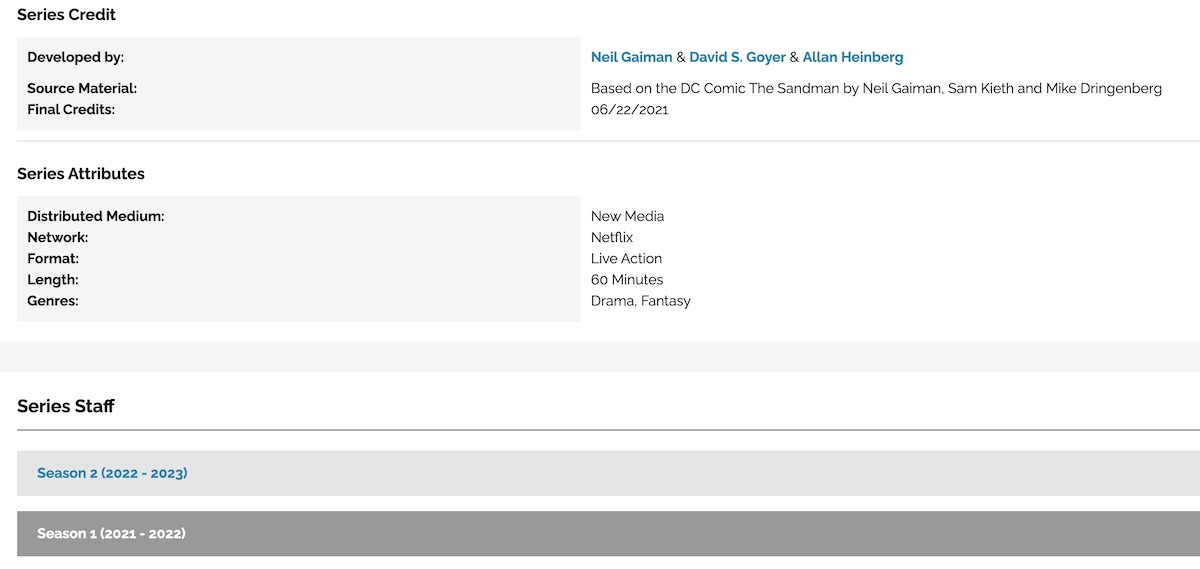The height and width of the screenshot is (569, 1200).
Task: Click the 'Network:' label
Action: 58,237
